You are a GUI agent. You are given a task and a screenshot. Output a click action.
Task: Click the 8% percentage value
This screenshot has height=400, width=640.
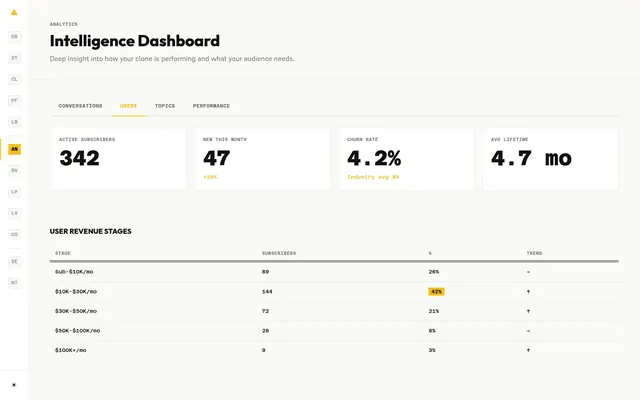(432, 331)
